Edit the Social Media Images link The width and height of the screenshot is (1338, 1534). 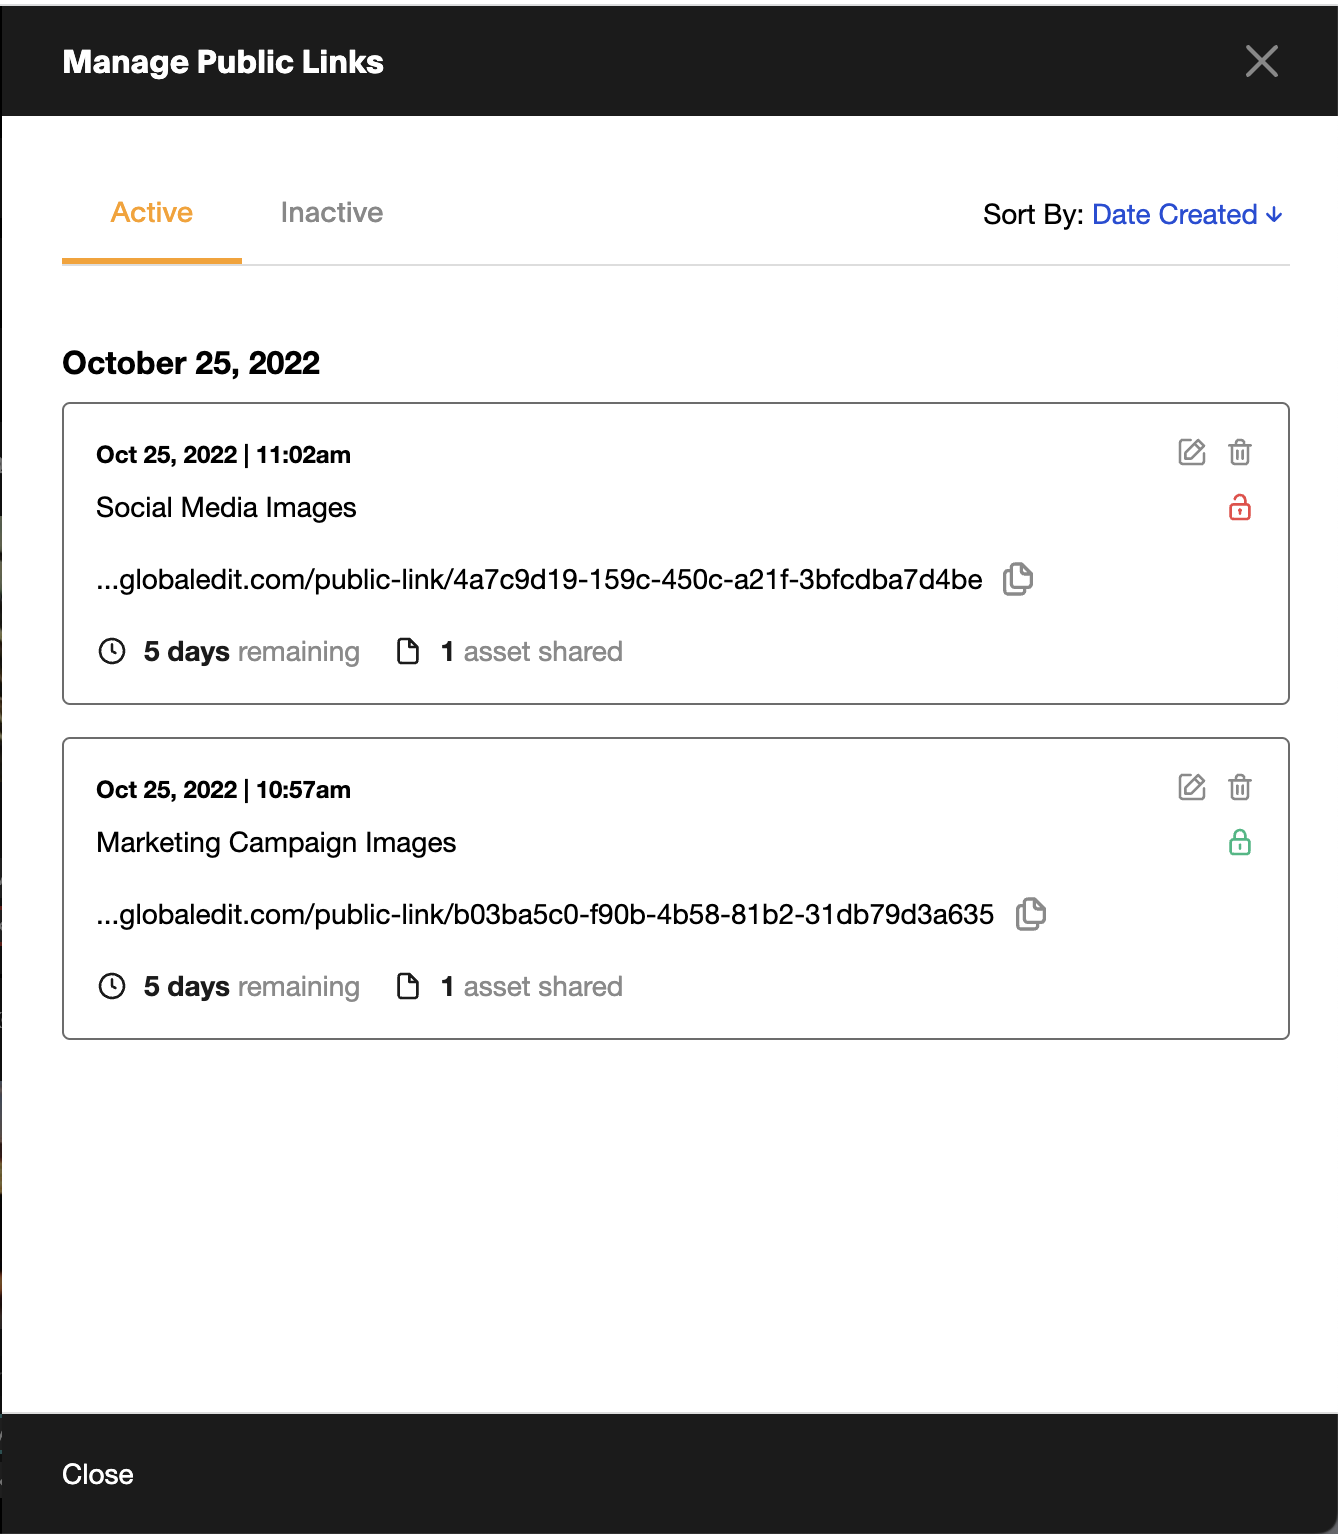coord(1192,452)
